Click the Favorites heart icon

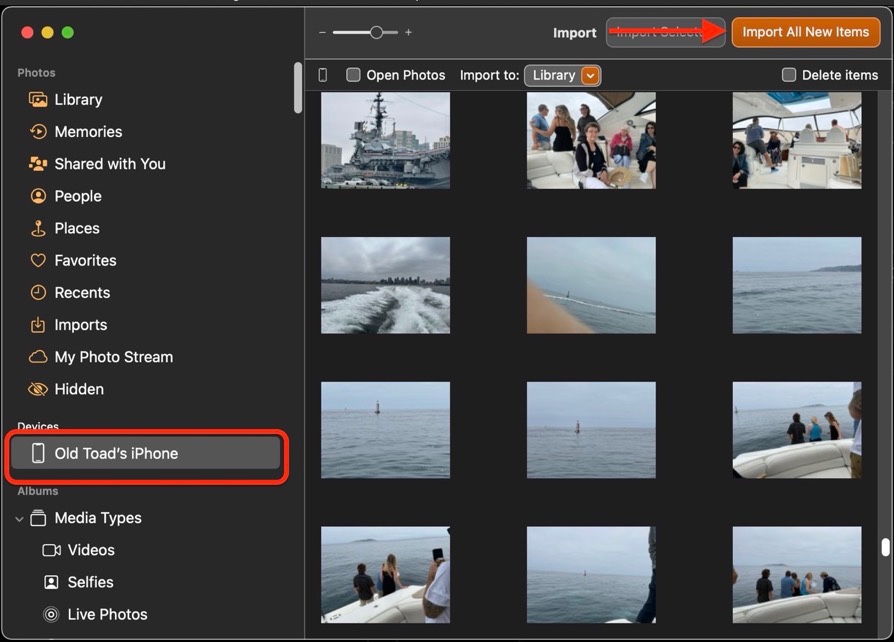(x=38, y=261)
